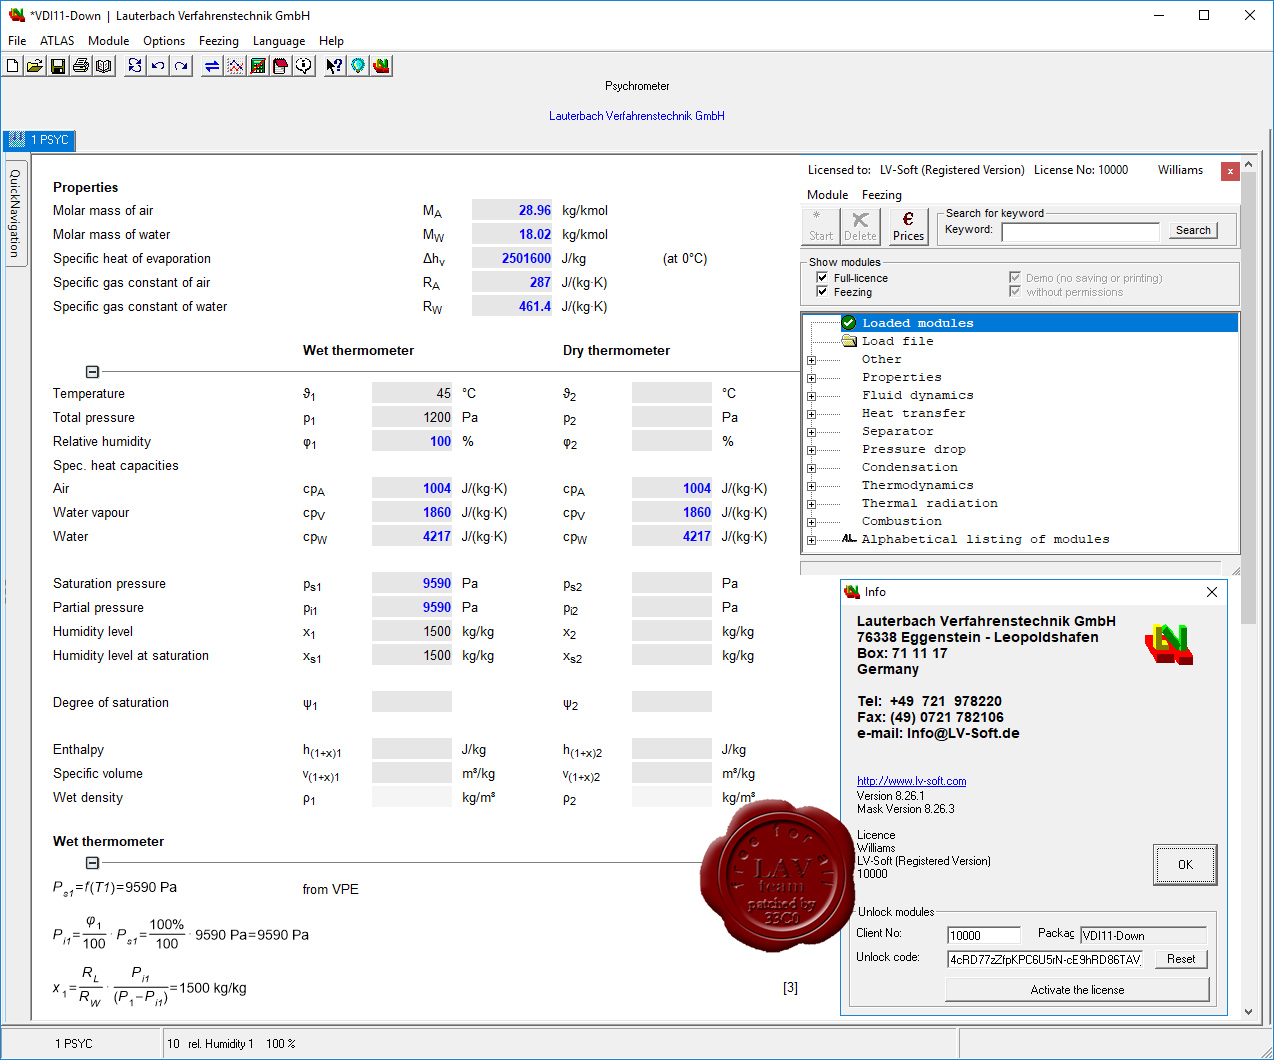
Task: Expand the Pressure drop tree node
Action: [x=811, y=450]
